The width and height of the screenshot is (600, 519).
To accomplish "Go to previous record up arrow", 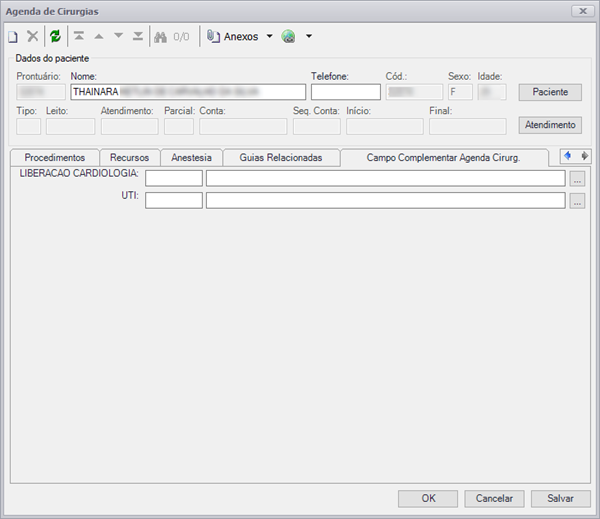I will pos(99,36).
